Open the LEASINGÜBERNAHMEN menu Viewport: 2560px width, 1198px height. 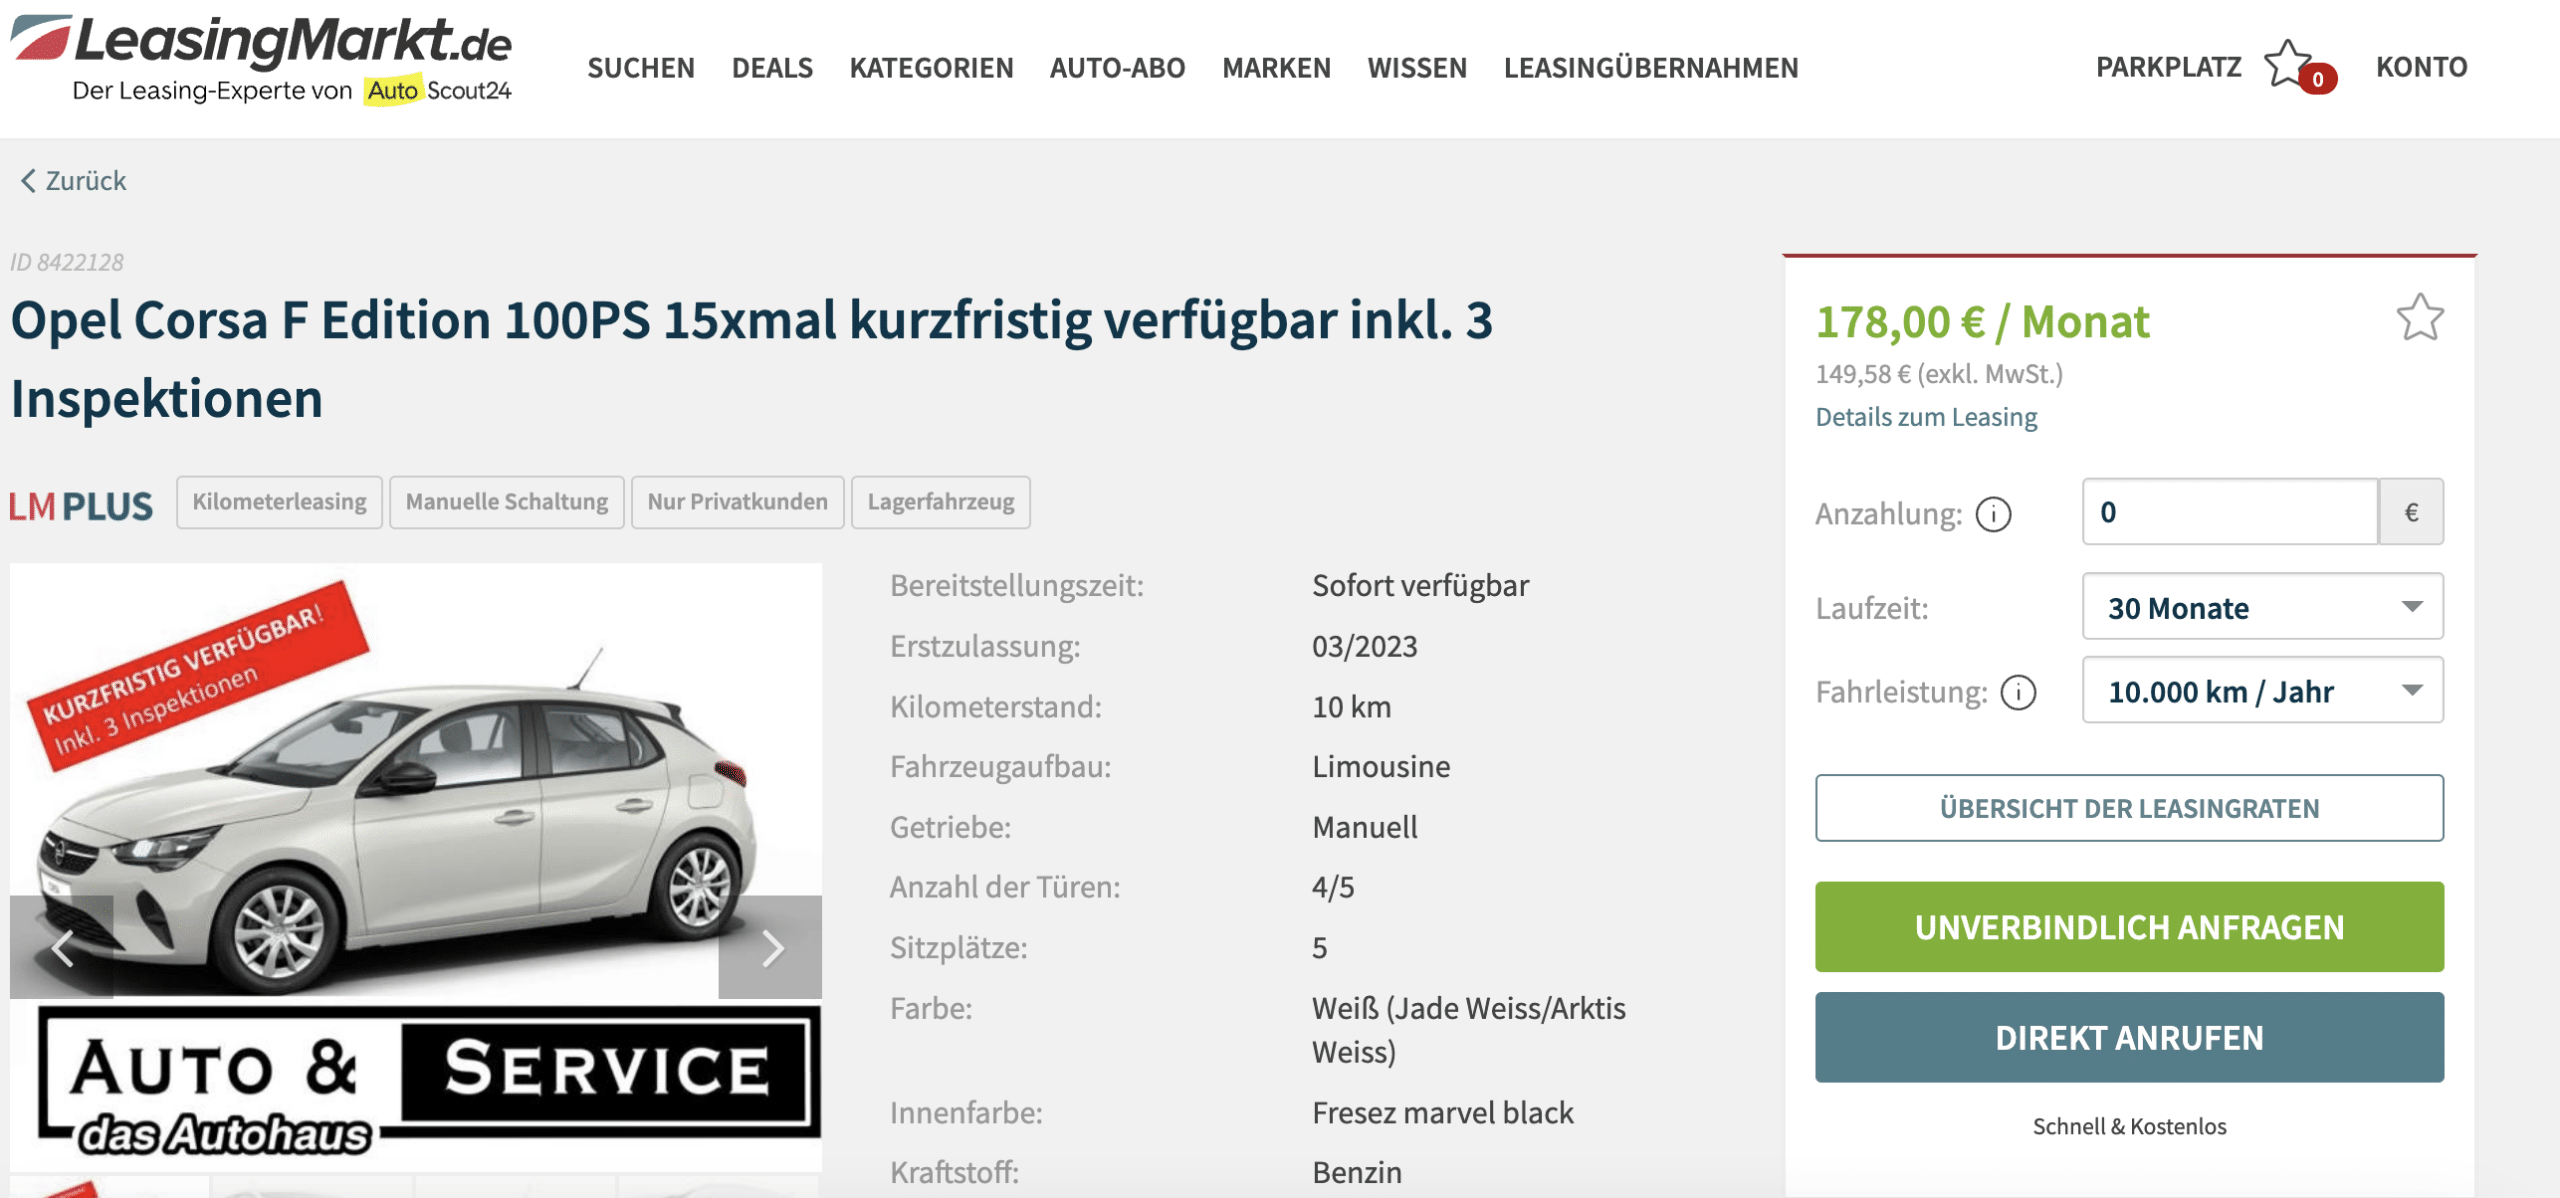[1651, 67]
